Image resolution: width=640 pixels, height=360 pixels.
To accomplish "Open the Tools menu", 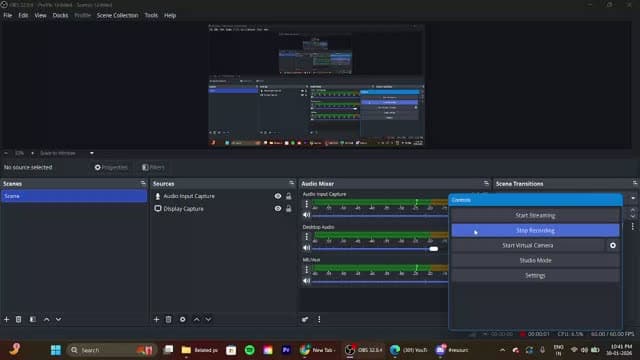I will pyautogui.click(x=151, y=15).
